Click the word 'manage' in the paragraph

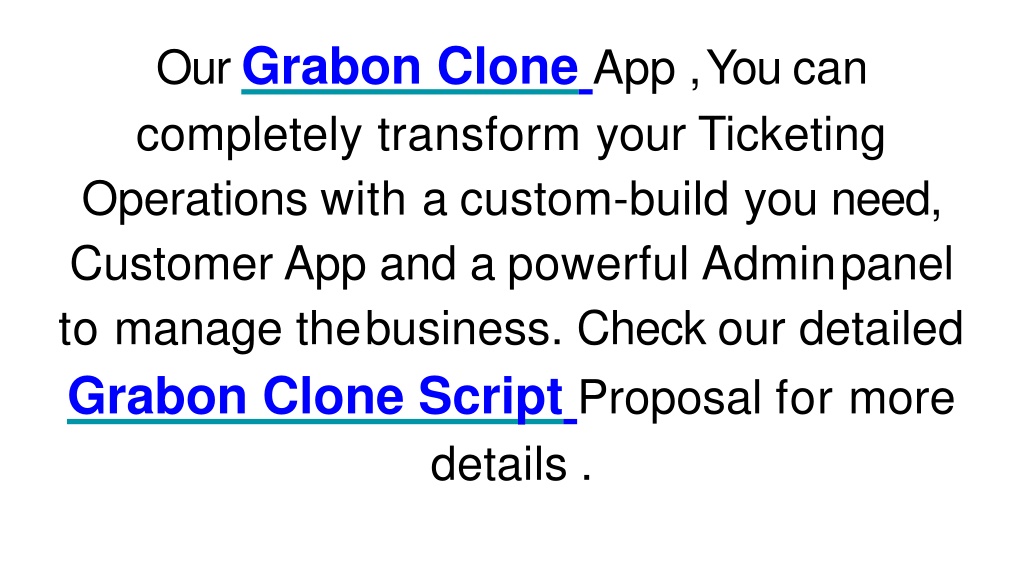tap(199, 332)
